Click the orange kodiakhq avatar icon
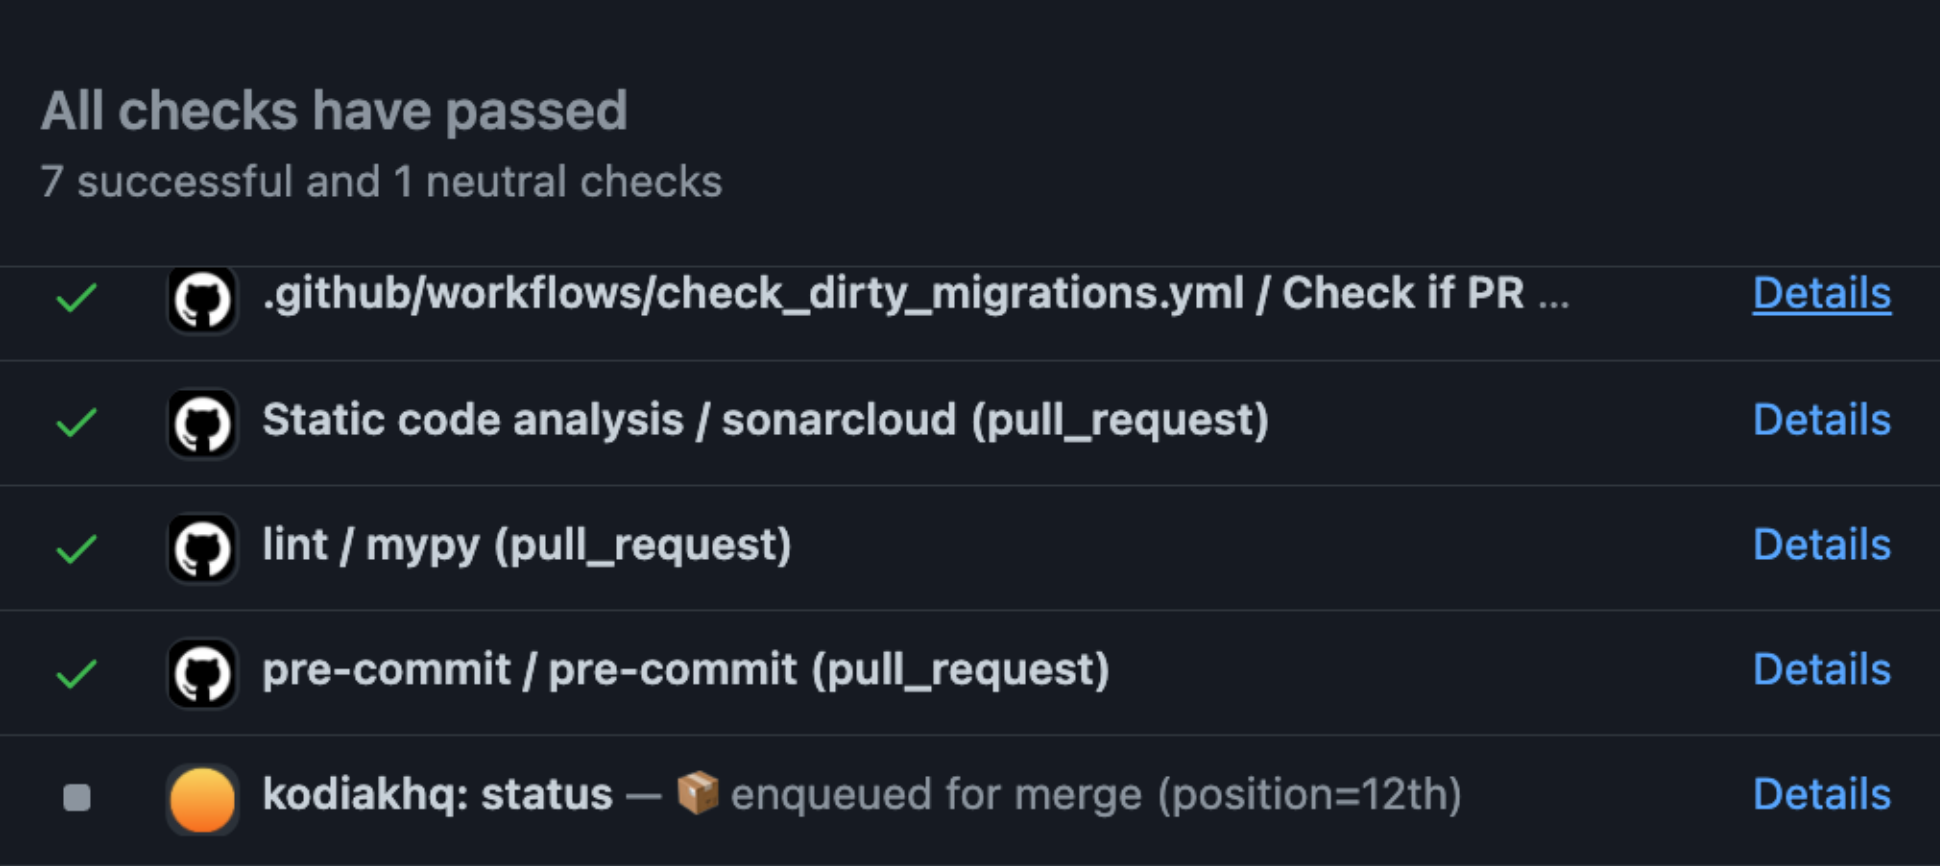 coord(202,799)
